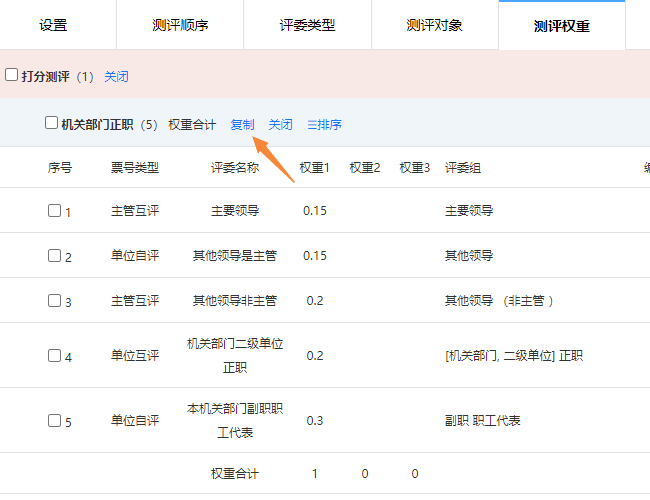Viewport: 650px width, 500px height.
Task: Click total value 1 under 权重1
Action: [x=315, y=473]
